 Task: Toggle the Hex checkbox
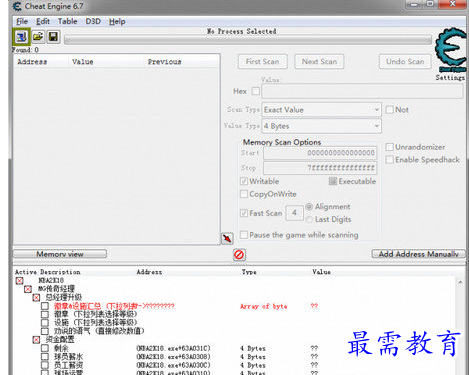point(256,91)
